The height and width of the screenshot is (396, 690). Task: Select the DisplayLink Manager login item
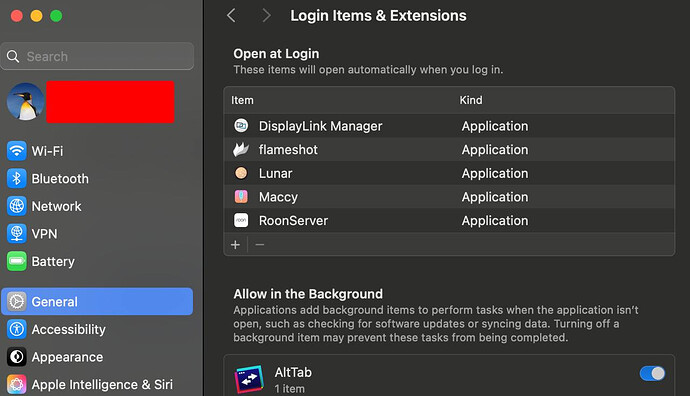coord(449,126)
